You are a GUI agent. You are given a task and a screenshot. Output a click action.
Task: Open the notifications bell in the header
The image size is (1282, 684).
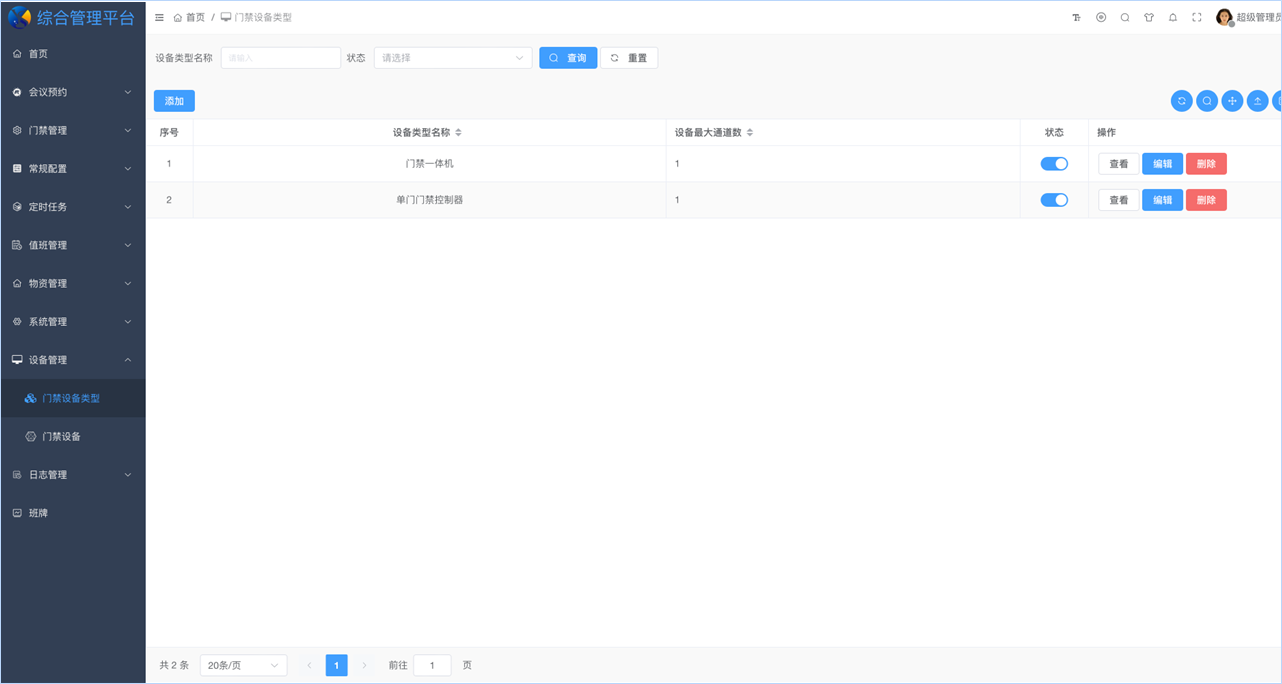(x=1173, y=17)
